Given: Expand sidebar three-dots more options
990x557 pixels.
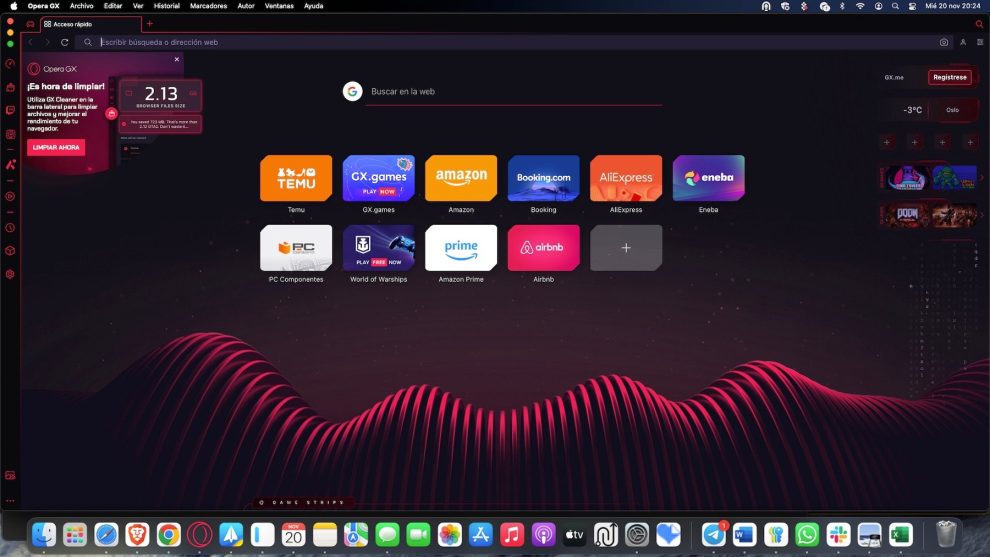Looking at the screenshot, I should click(x=10, y=500).
